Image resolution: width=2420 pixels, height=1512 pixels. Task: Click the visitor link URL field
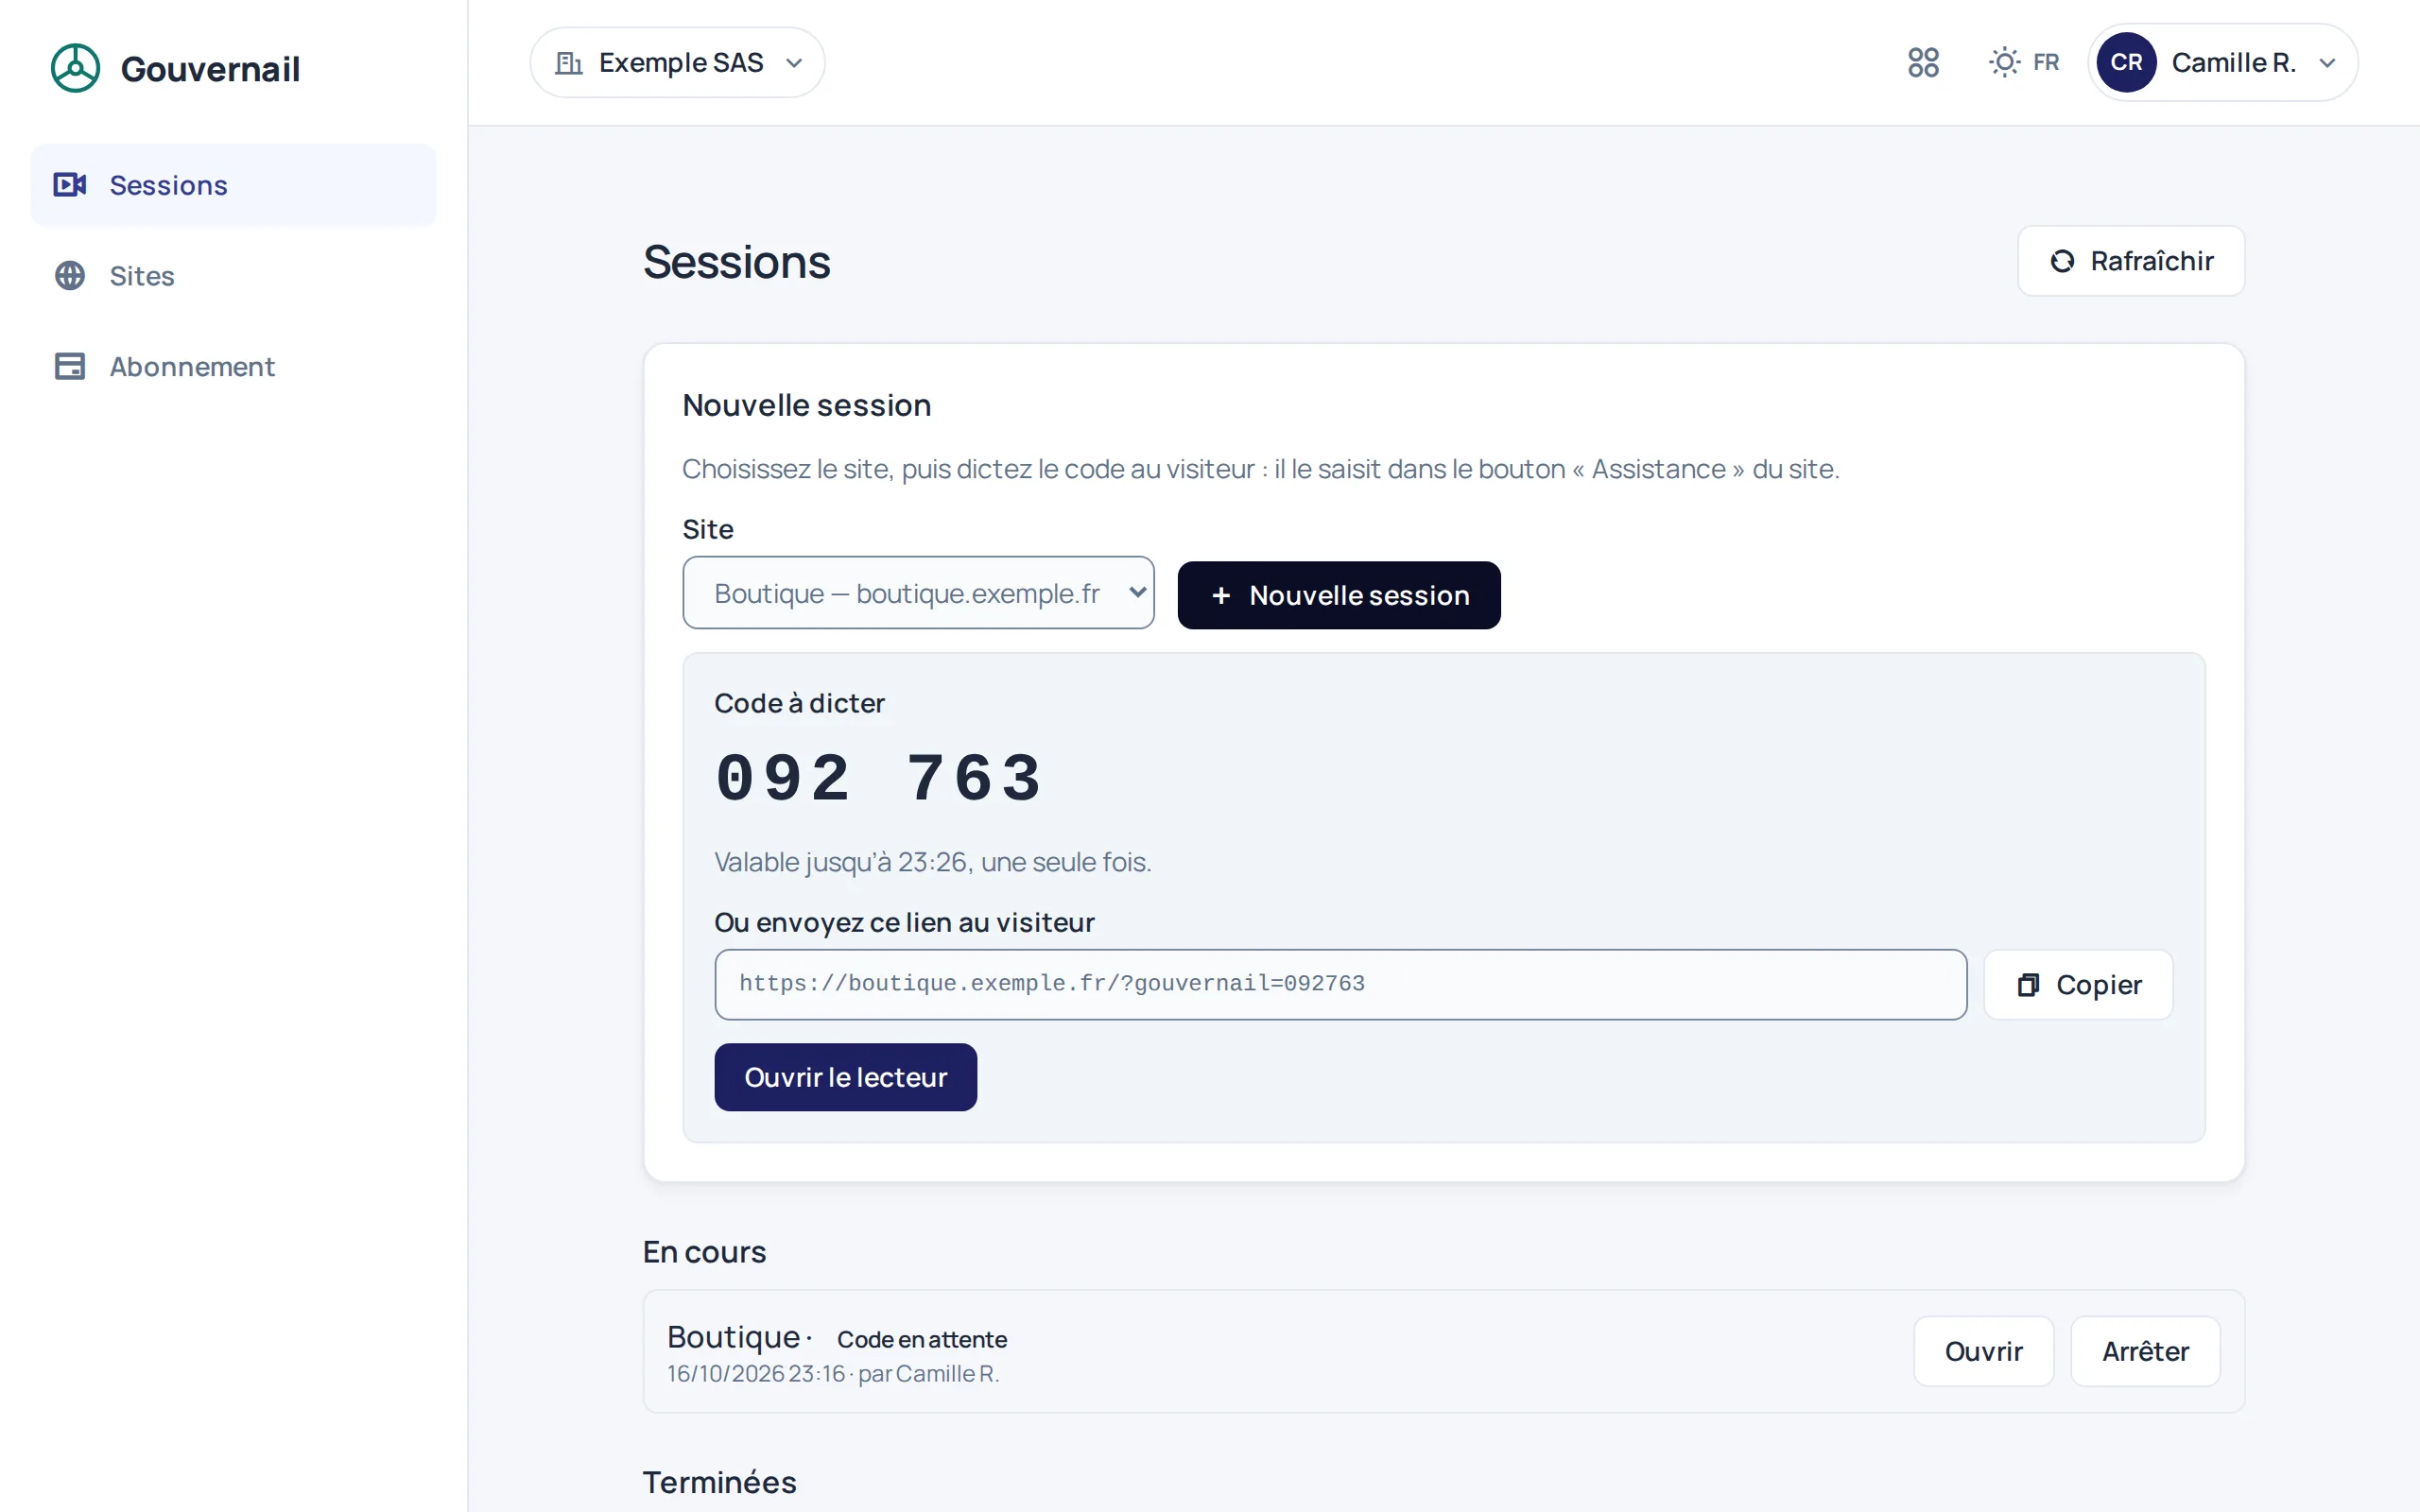(x=1340, y=984)
